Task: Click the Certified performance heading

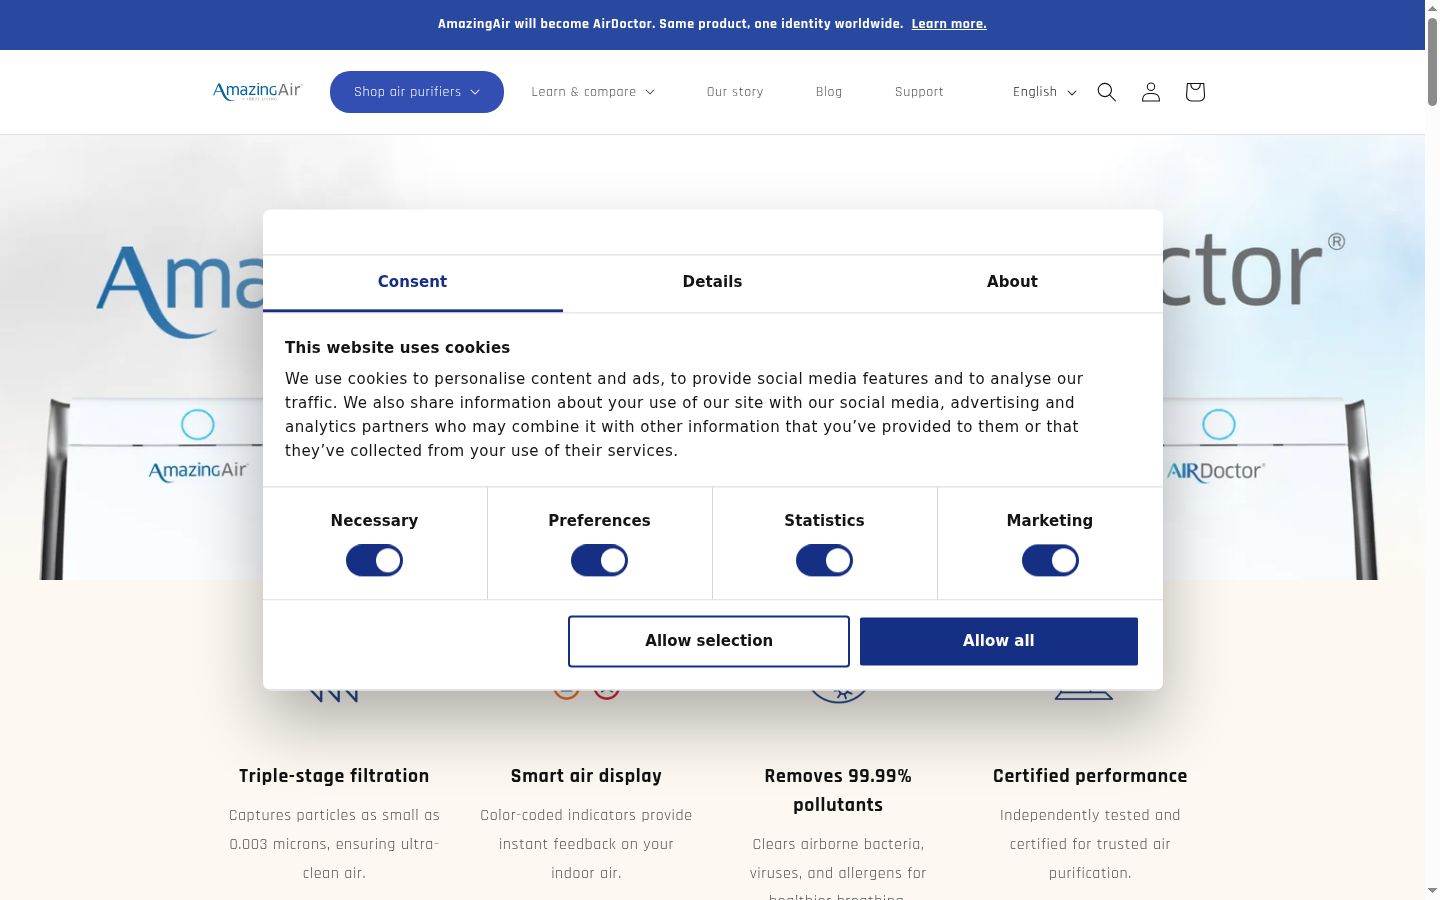Action: tap(1090, 776)
